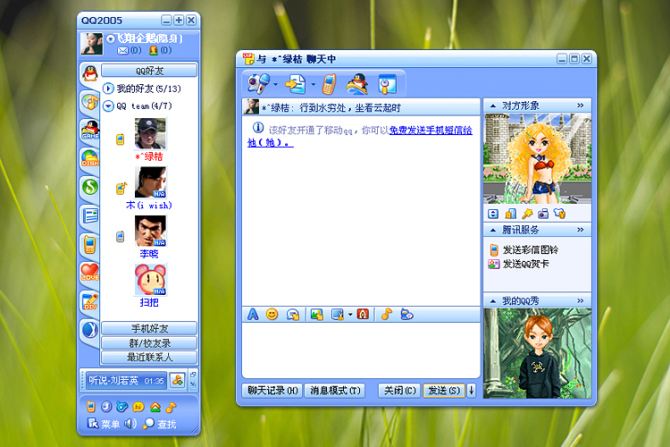
Task: Click the first up-down arrow icon under avatar
Action: click(x=493, y=213)
